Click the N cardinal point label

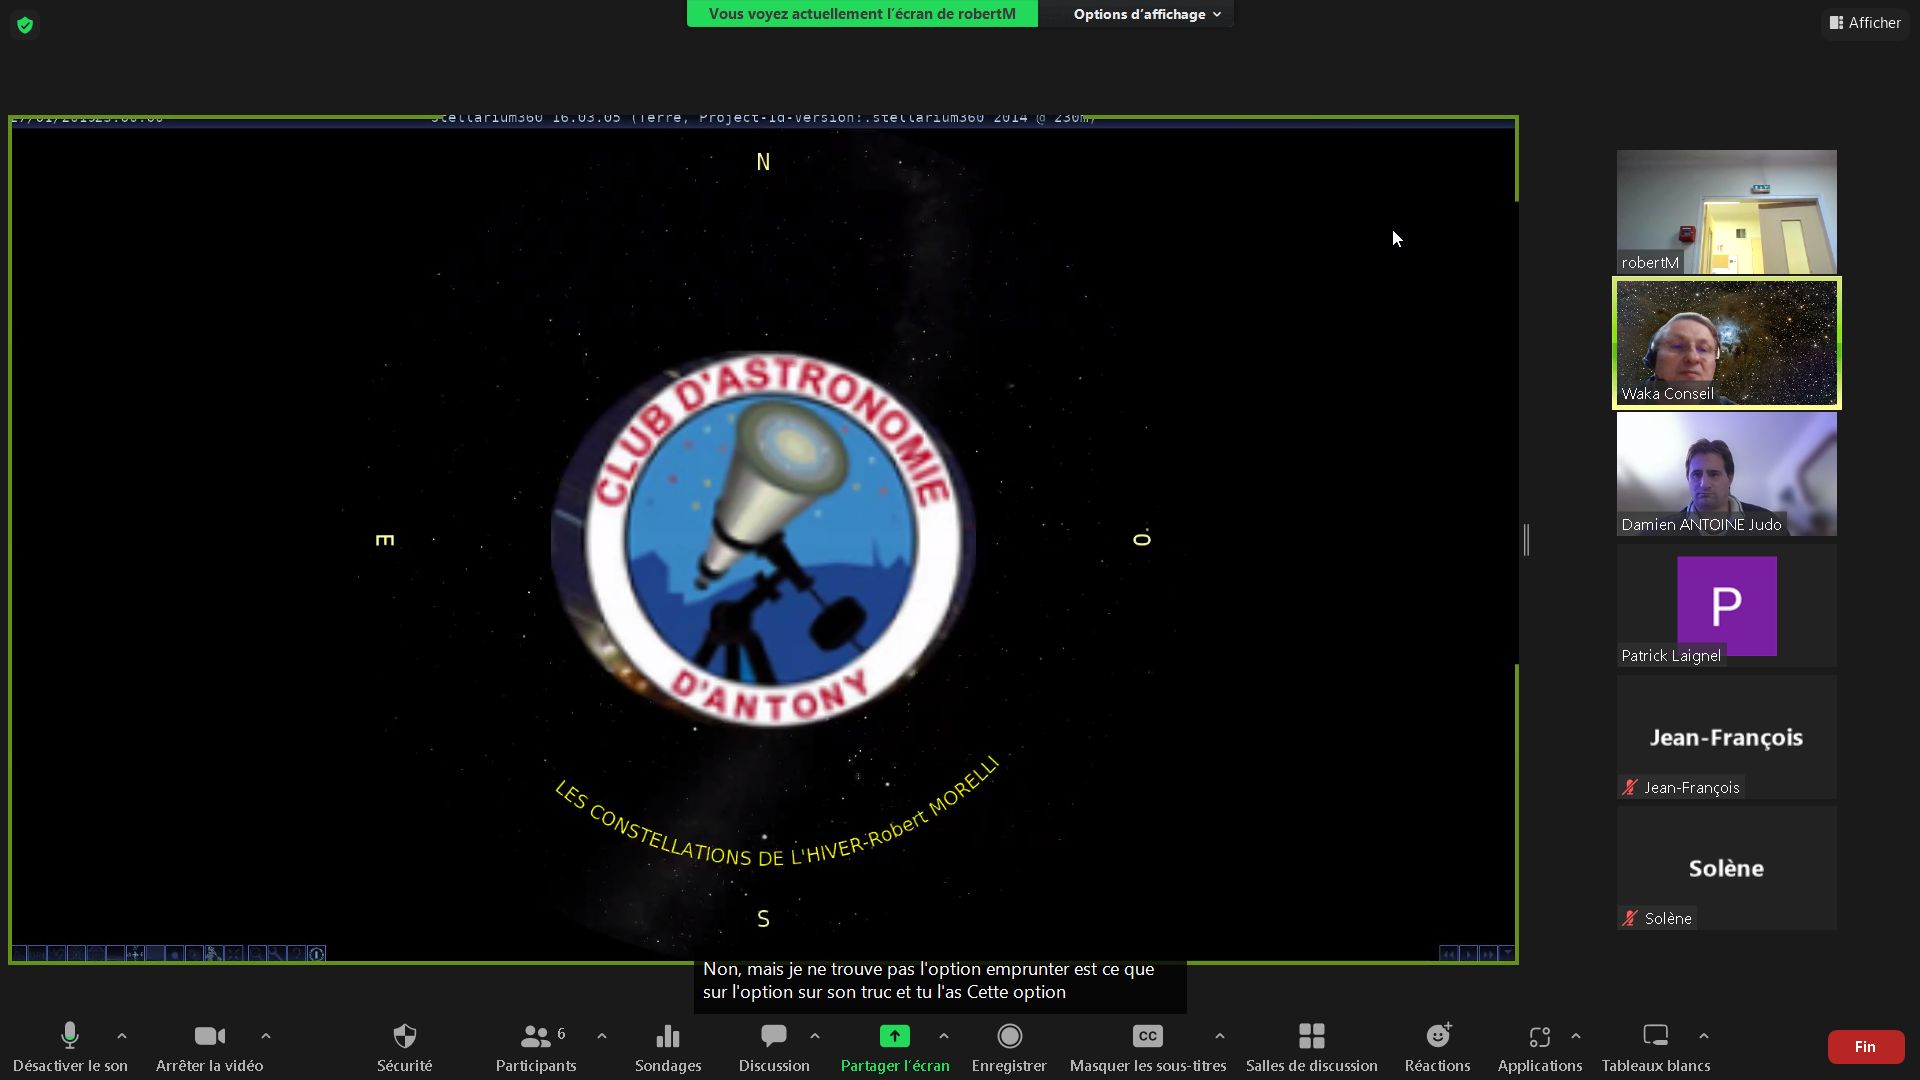click(763, 162)
